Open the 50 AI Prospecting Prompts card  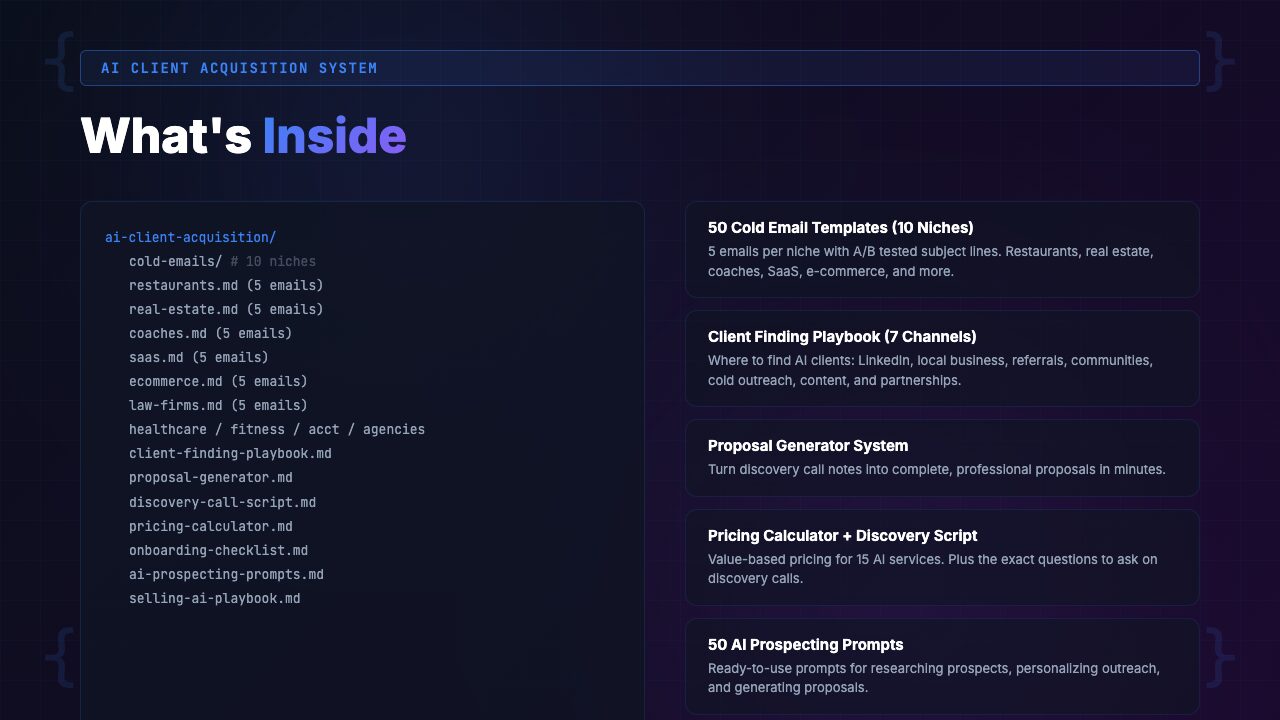pos(941,666)
